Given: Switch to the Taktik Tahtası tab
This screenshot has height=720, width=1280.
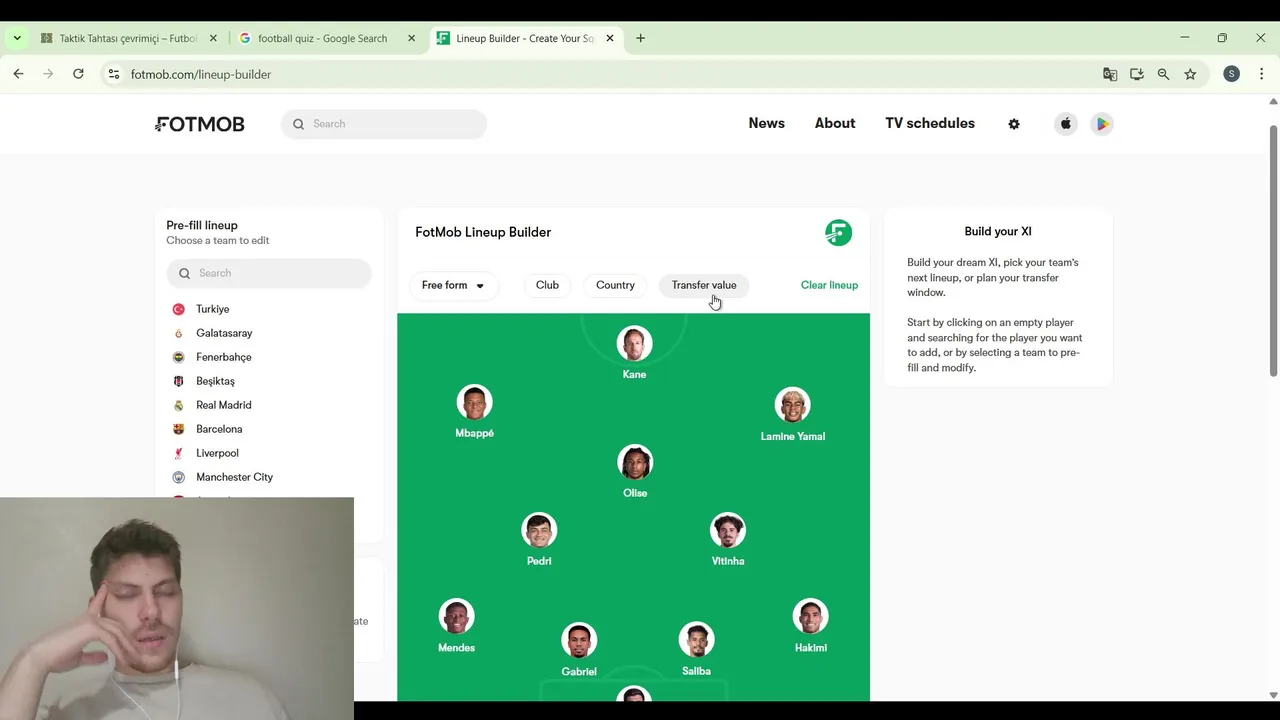Looking at the screenshot, I should (128, 38).
